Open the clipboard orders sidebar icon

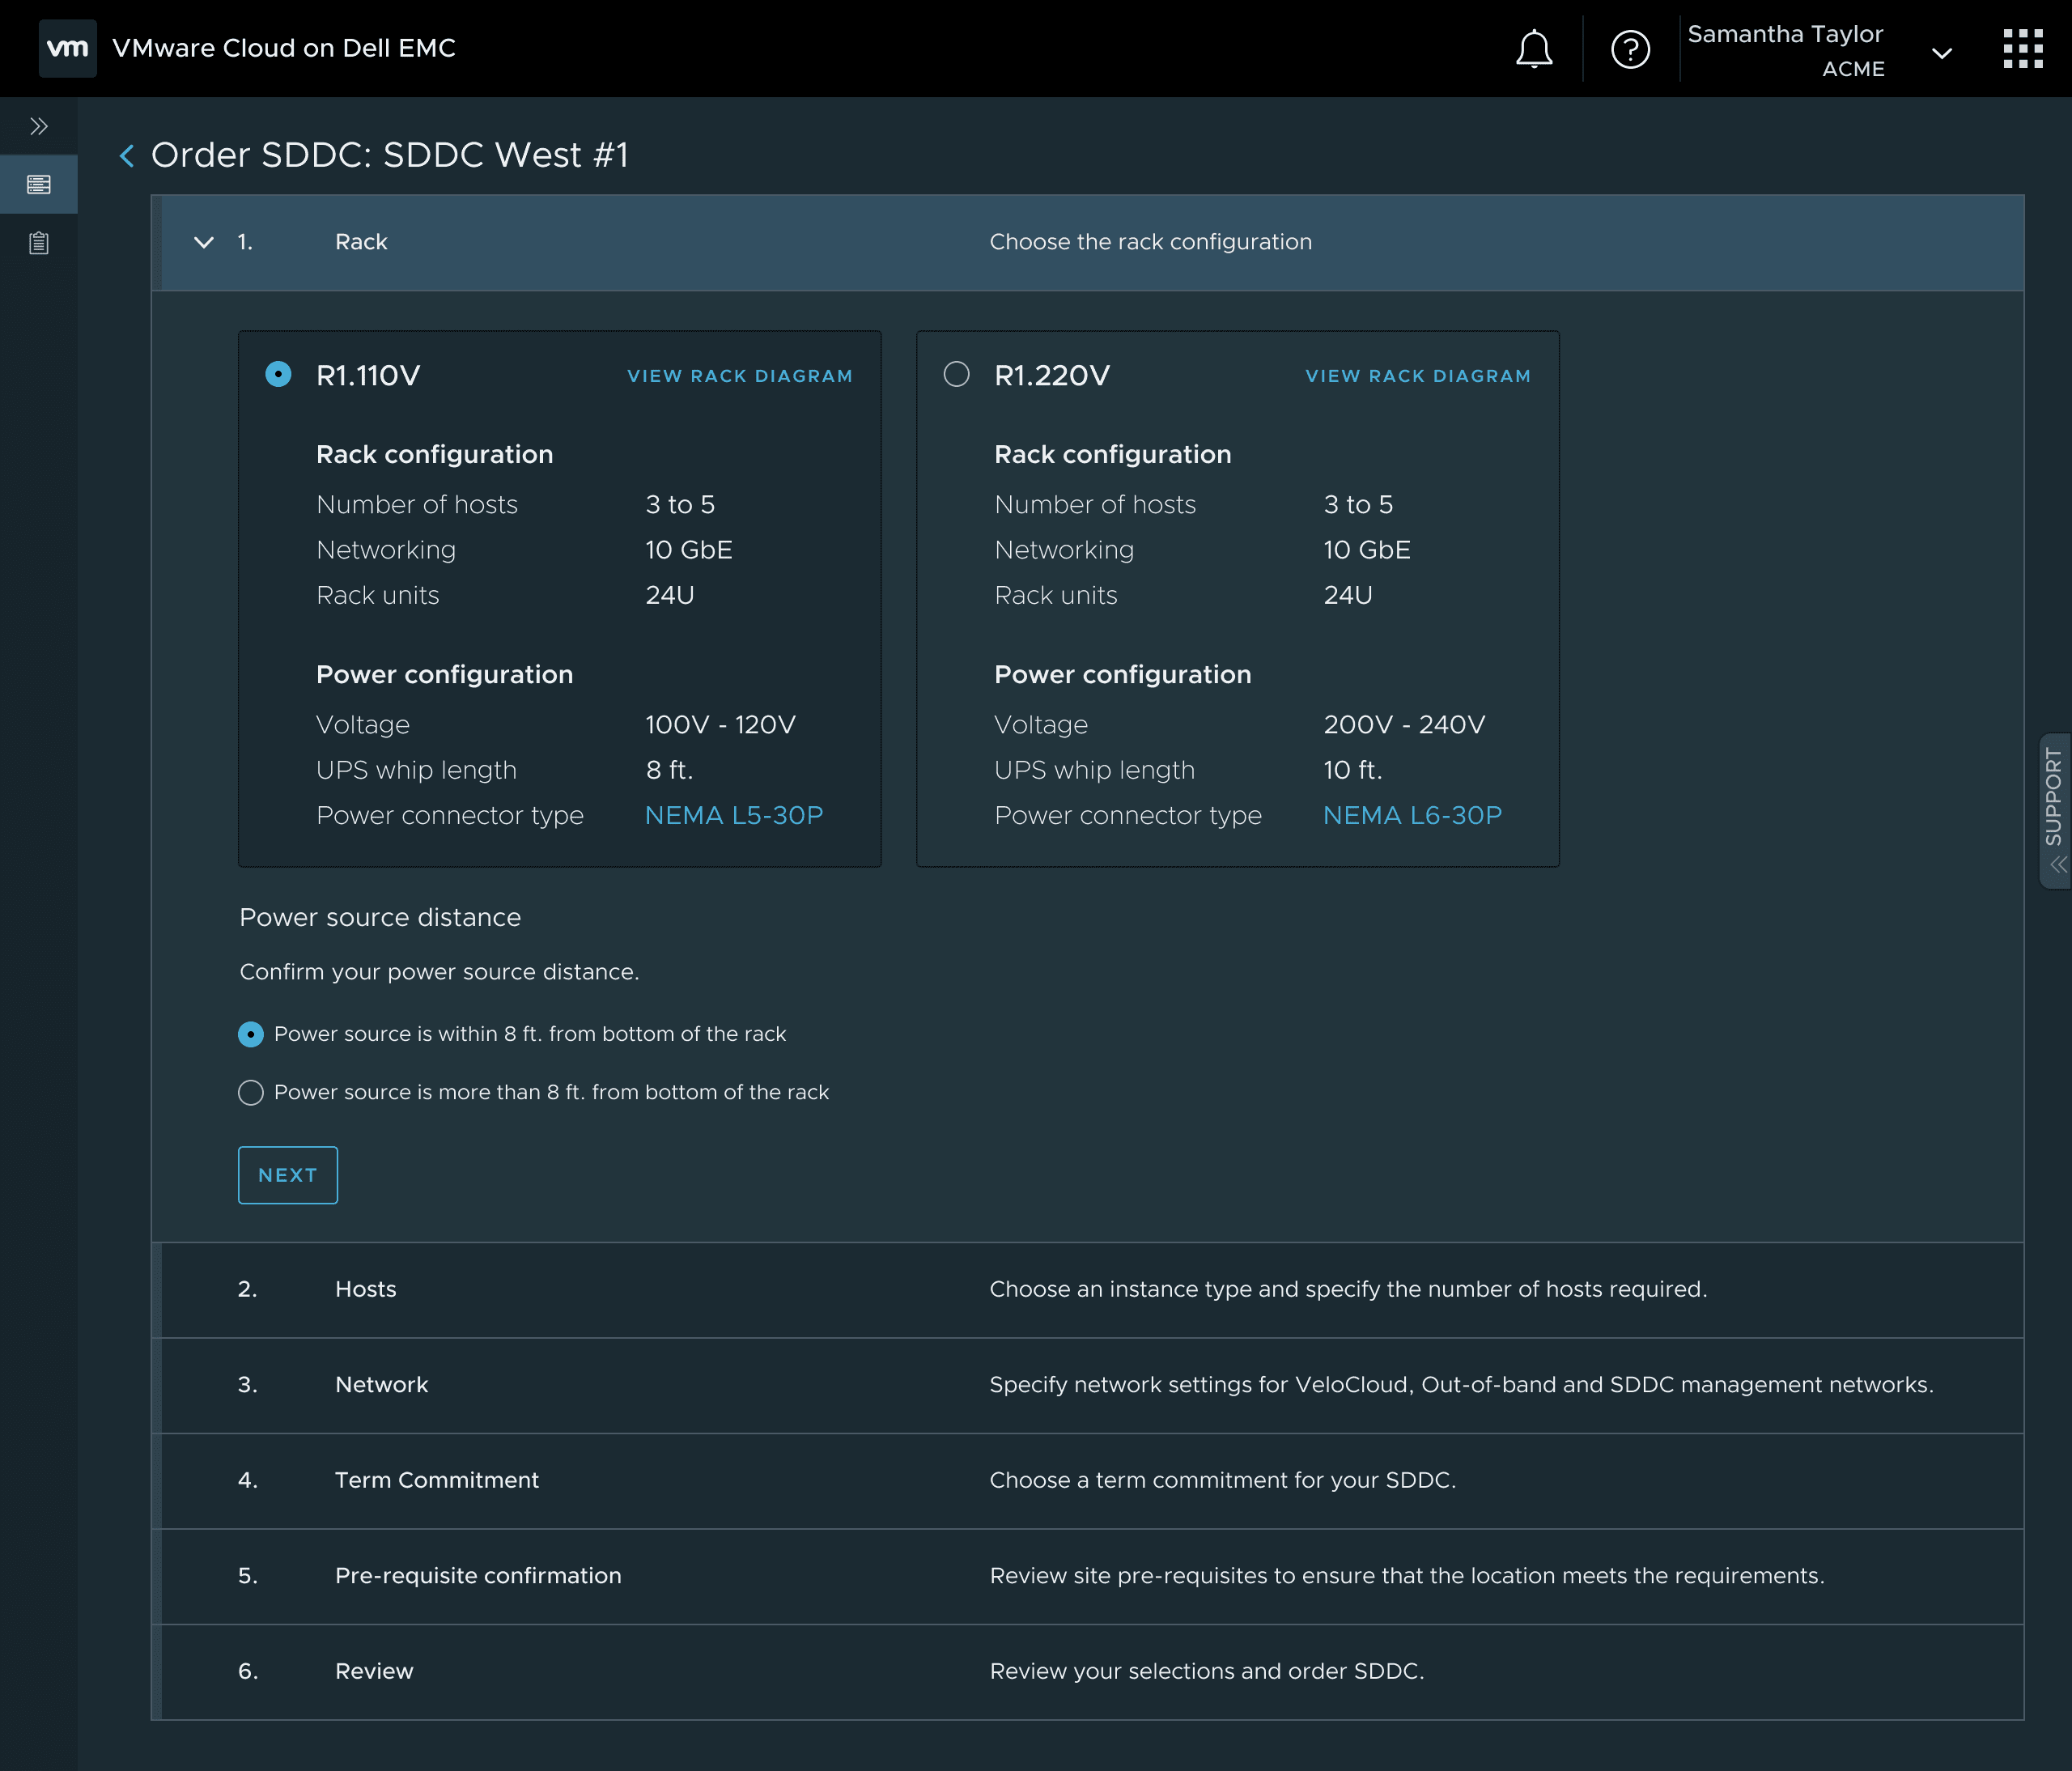click(39, 243)
